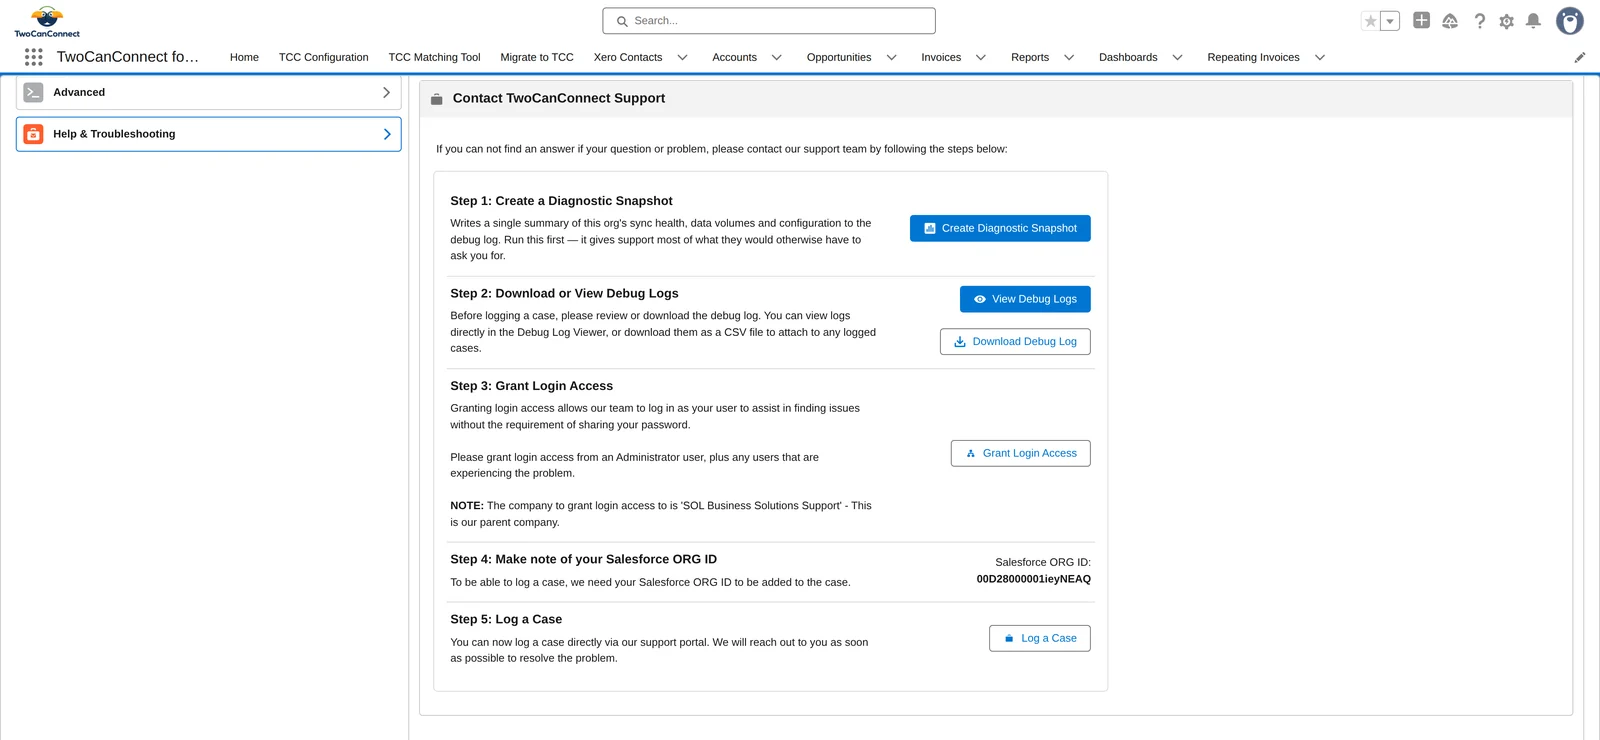Click the Help & Troubleshooting orange icon
The width and height of the screenshot is (1600, 740).
tap(33, 134)
